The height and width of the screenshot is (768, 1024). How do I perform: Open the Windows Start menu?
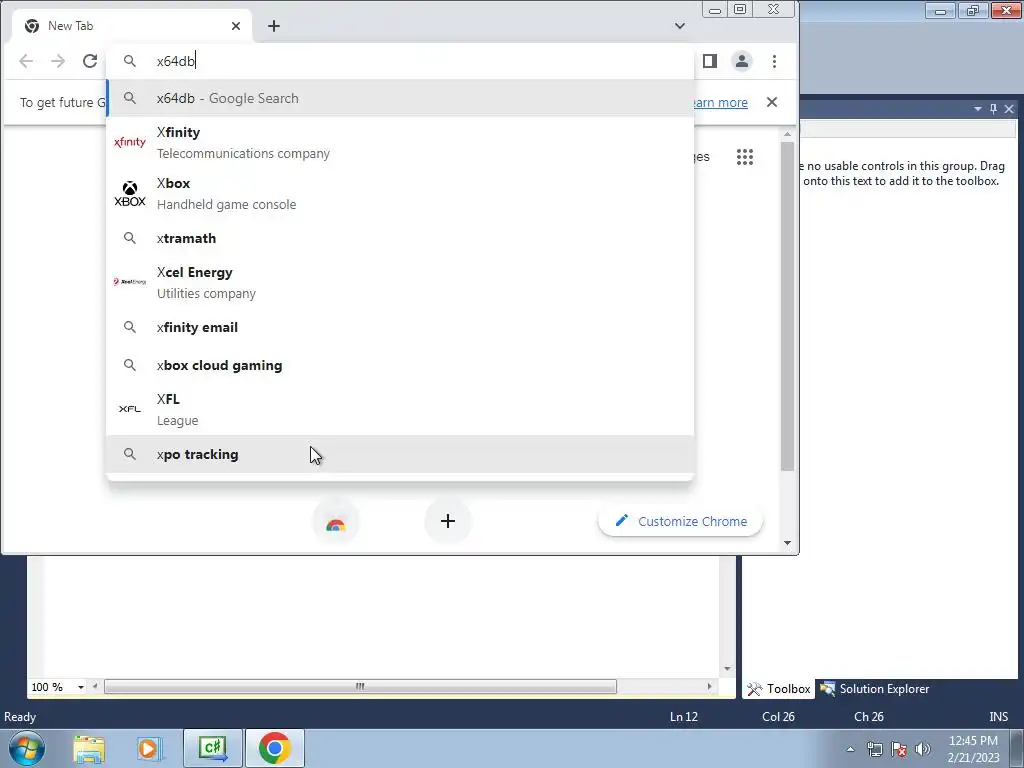pos(27,748)
